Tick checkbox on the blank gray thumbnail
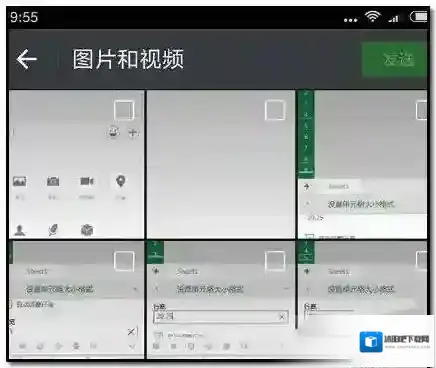 pos(275,110)
